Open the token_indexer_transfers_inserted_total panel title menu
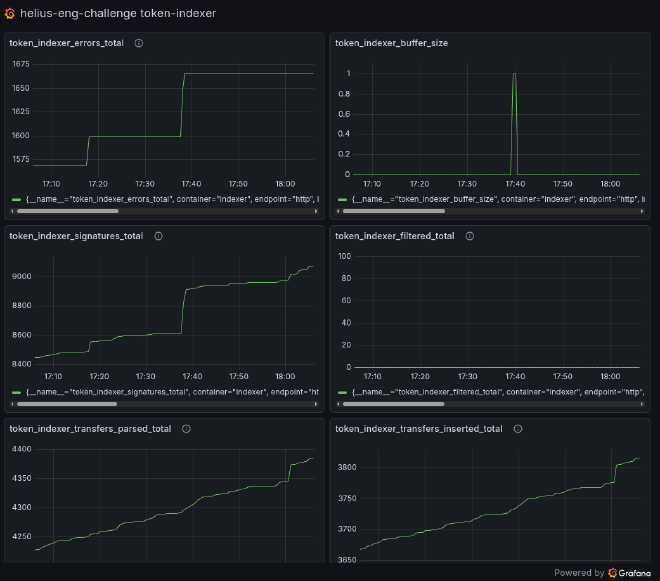 [x=419, y=428]
